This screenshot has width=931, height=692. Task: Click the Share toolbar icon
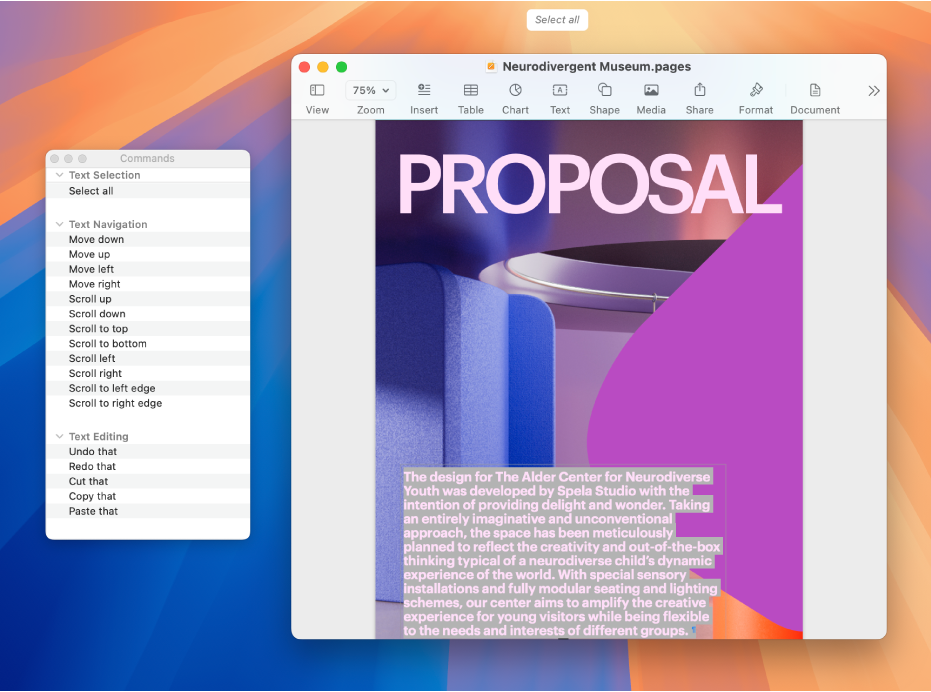coord(700,90)
